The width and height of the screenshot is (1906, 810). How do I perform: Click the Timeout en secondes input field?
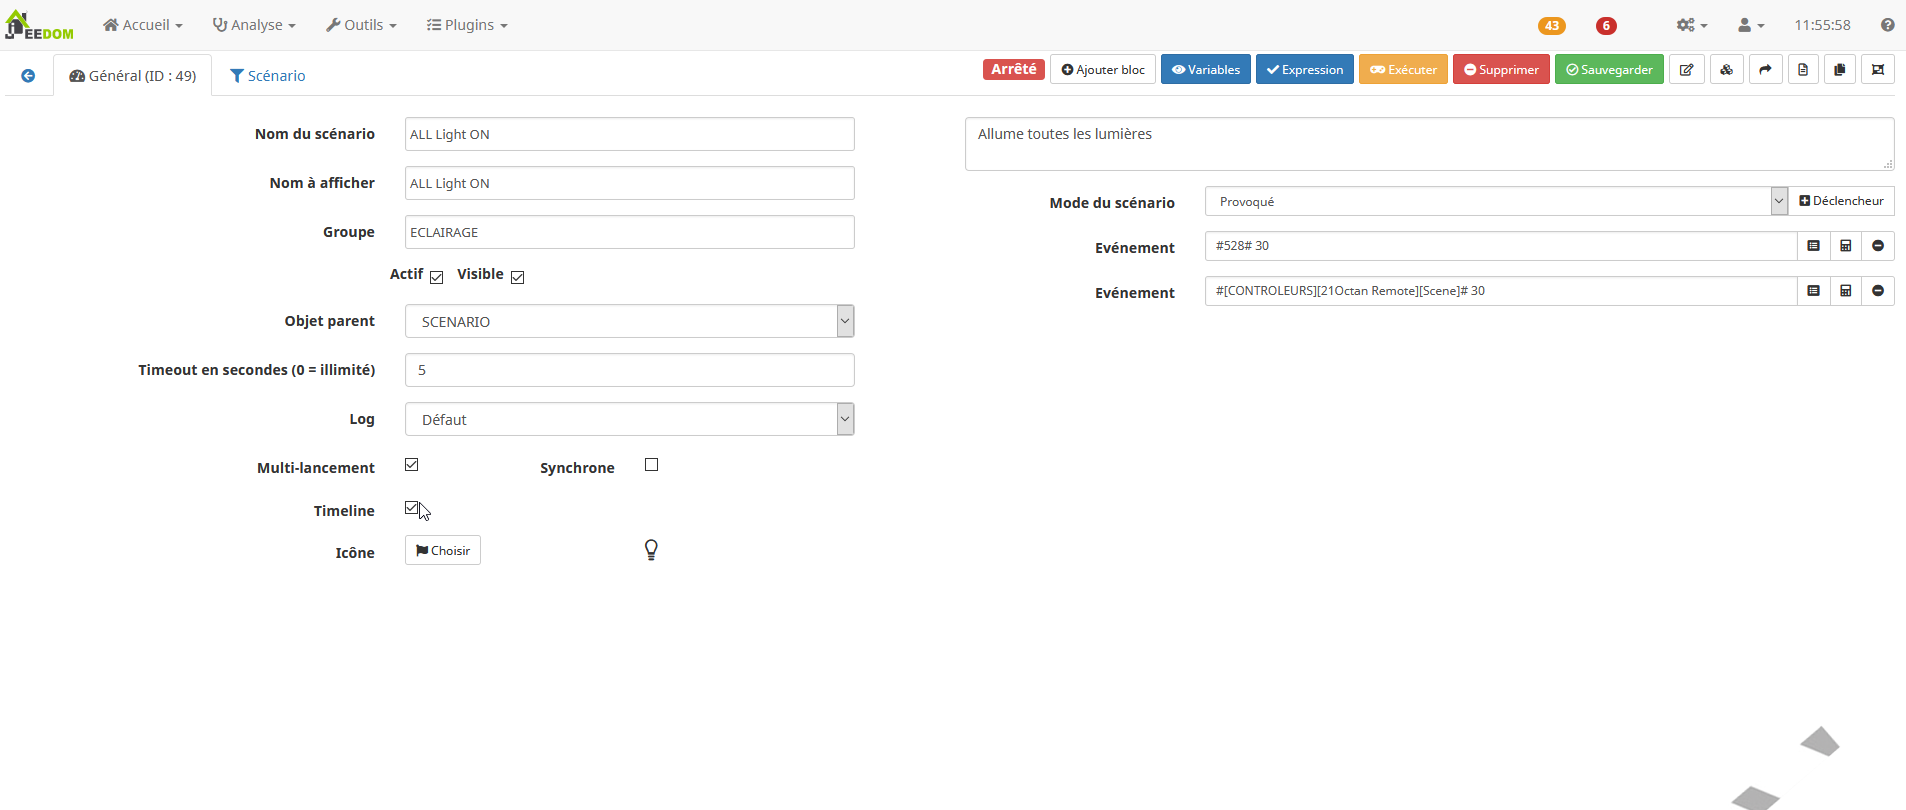click(629, 370)
